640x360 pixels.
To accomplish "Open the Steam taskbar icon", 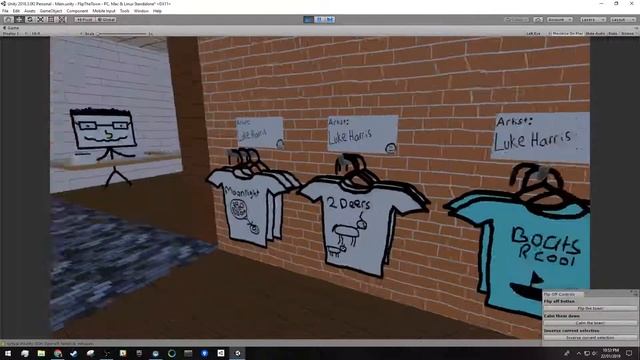I will click(x=74, y=353).
